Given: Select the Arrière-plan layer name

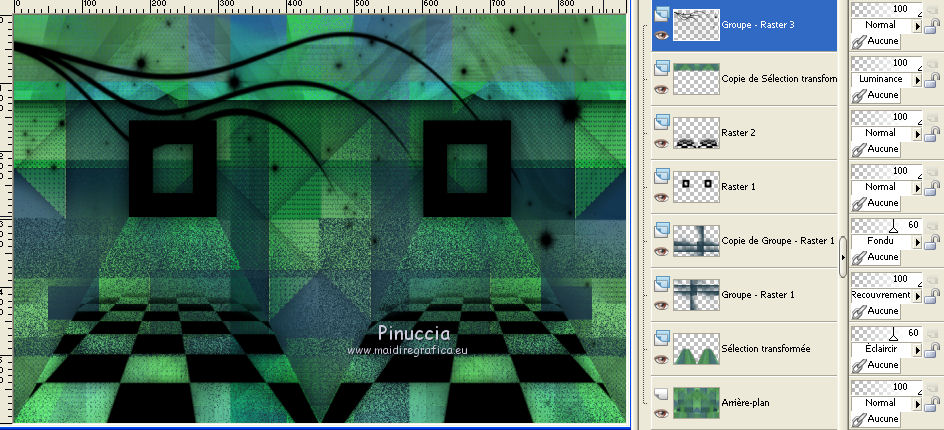Looking at the screenshot, I should tap(745, 403).
